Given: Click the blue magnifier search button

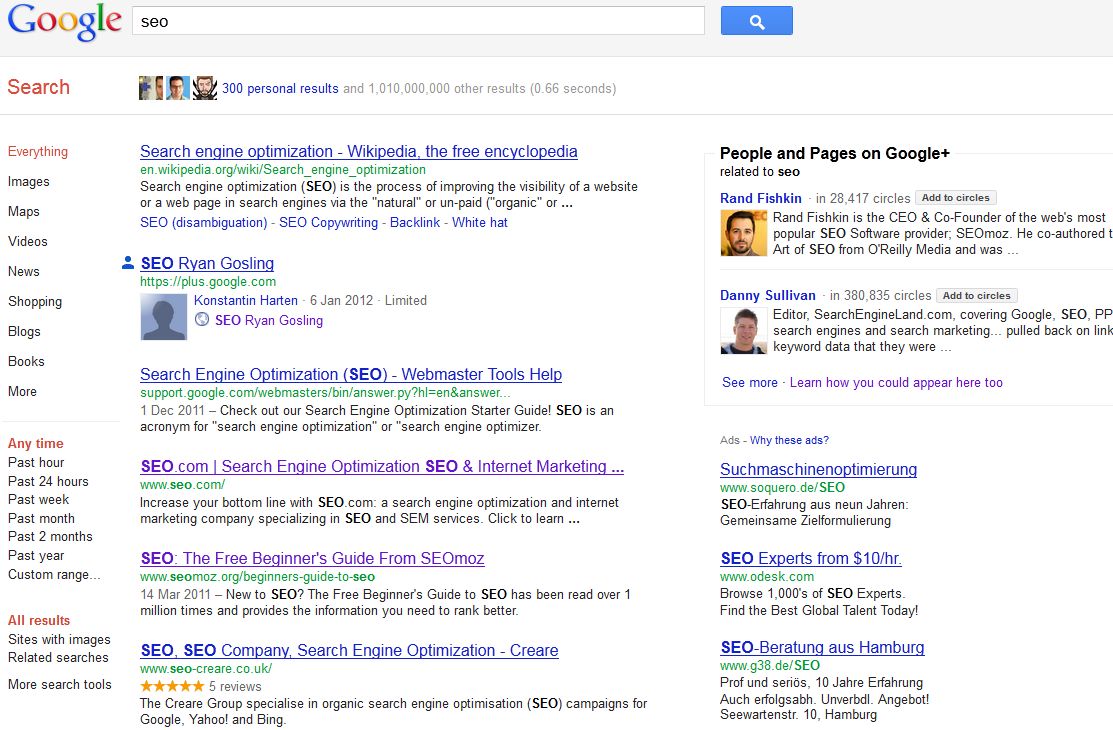Looking at the screenshot, I should [x=757, y=21].
